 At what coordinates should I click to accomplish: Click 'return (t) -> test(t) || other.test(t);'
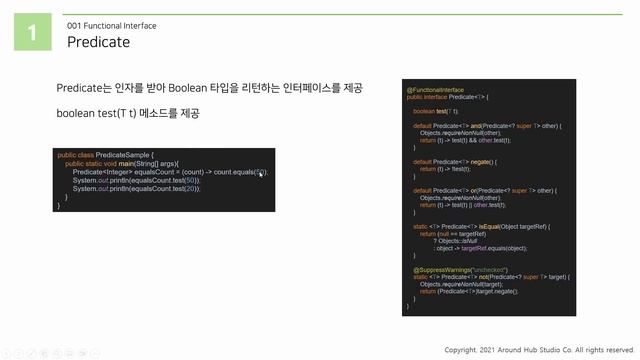pyautogui.click(x=463, y=205)
